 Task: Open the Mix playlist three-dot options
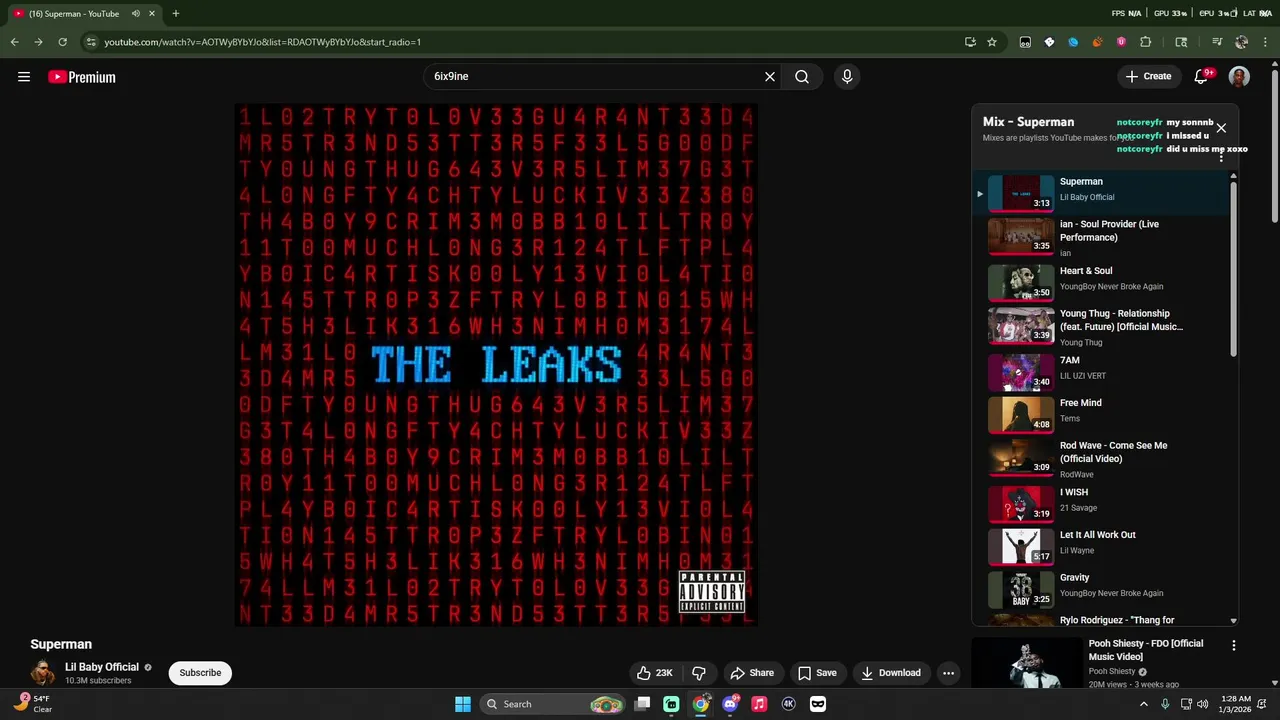(x=1221, y=157)
